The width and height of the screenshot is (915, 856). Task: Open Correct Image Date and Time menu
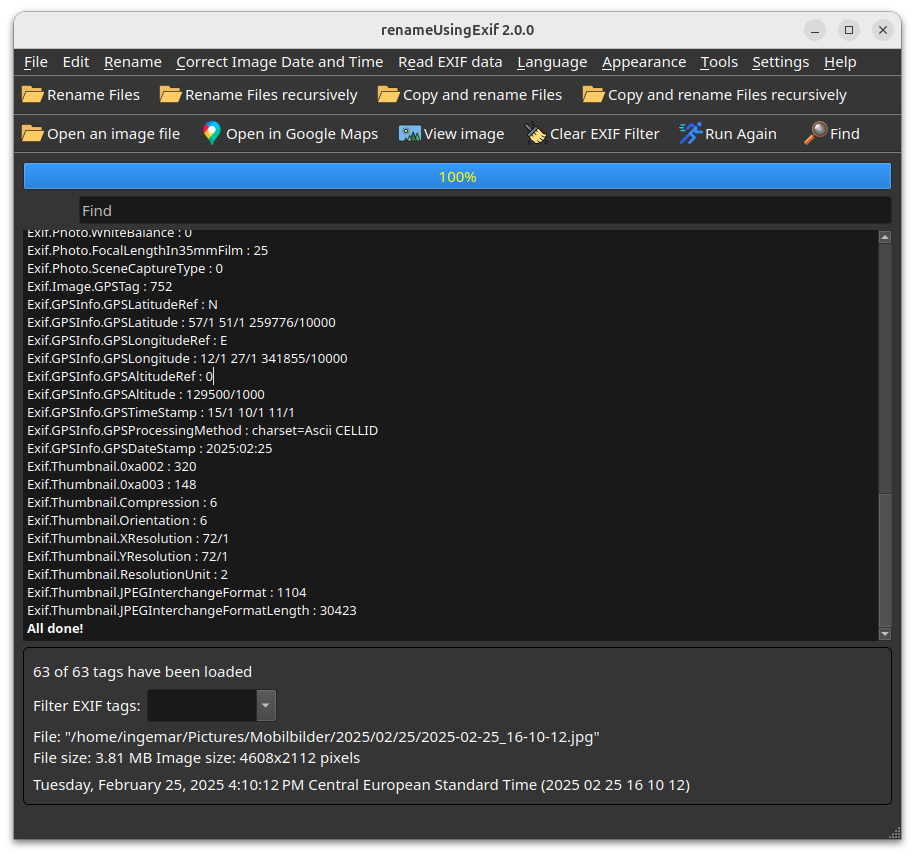tap(280, 62)
